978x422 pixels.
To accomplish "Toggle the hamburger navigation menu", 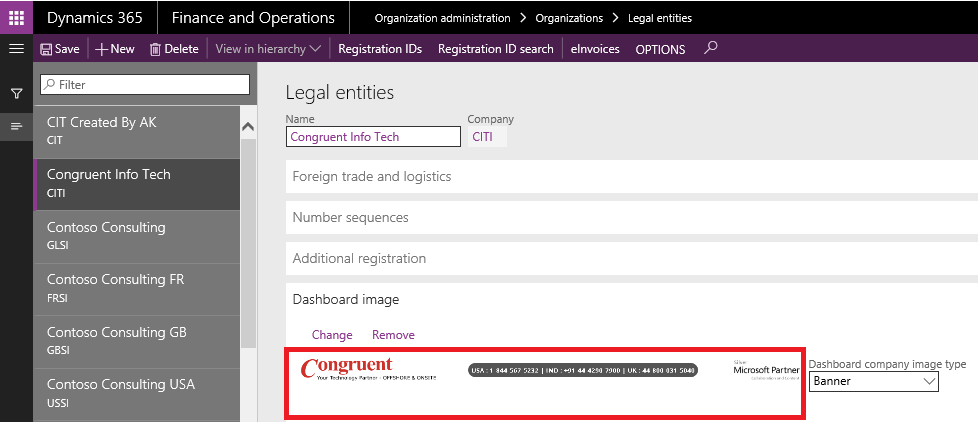I will 16,49.
